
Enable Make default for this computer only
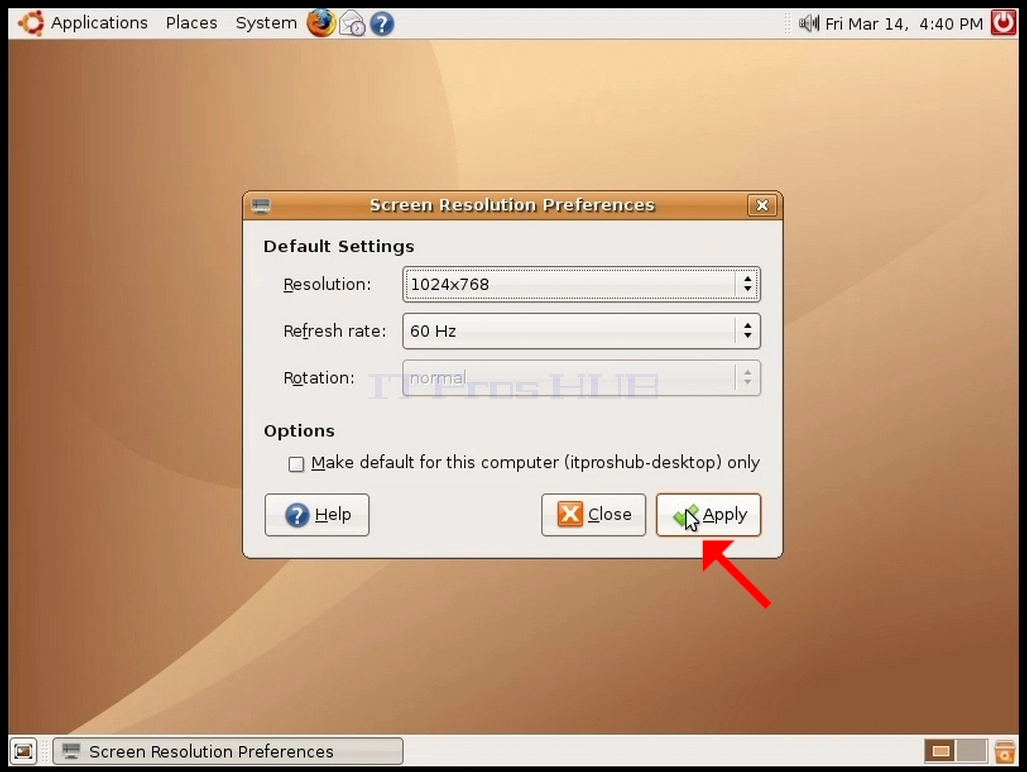click(296, 464)
